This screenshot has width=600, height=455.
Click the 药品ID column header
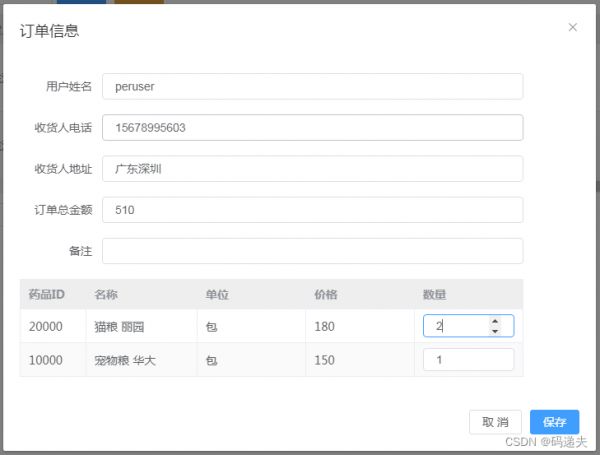coord(47,294)
